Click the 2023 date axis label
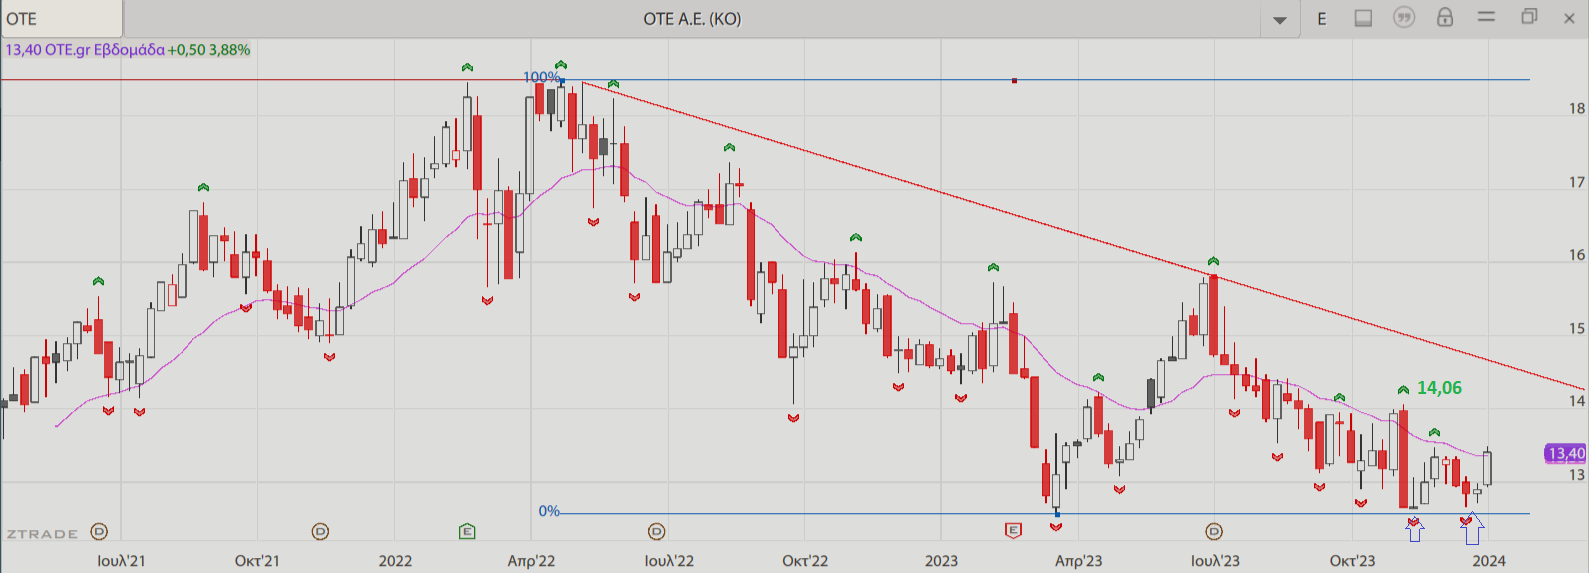The width and height of the screenshot is (1589, 573). click(x=941, y=561)
